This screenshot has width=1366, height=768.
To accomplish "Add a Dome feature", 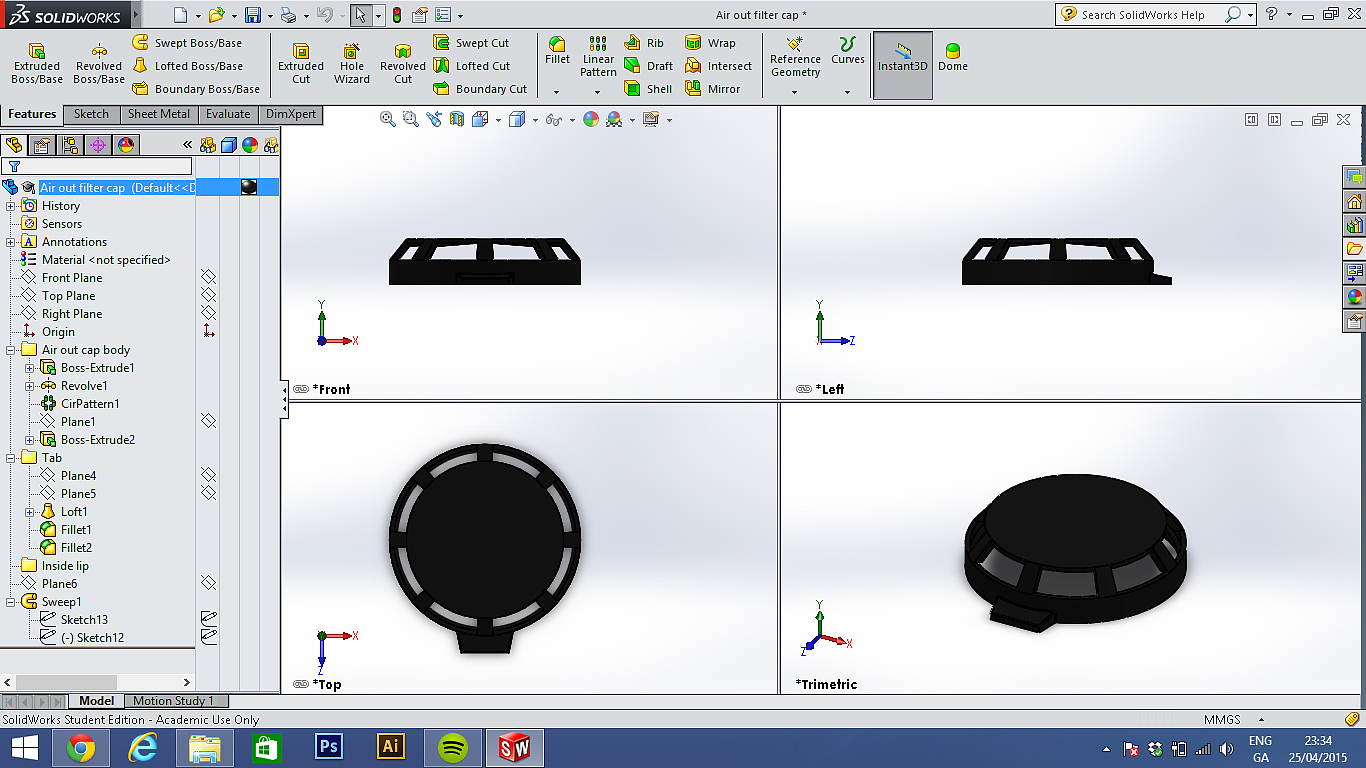I will [952, 57].
